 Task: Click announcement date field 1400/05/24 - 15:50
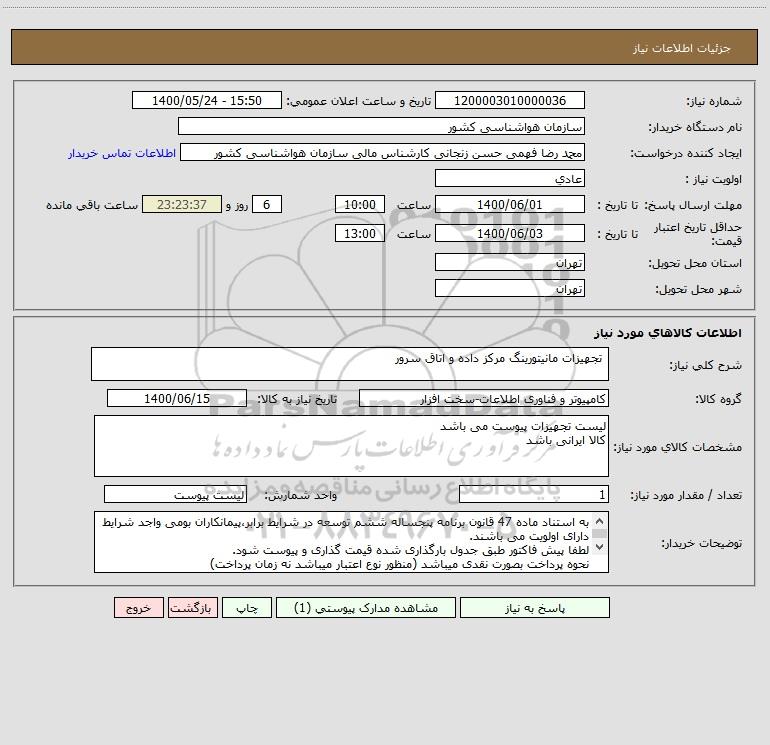207,100
